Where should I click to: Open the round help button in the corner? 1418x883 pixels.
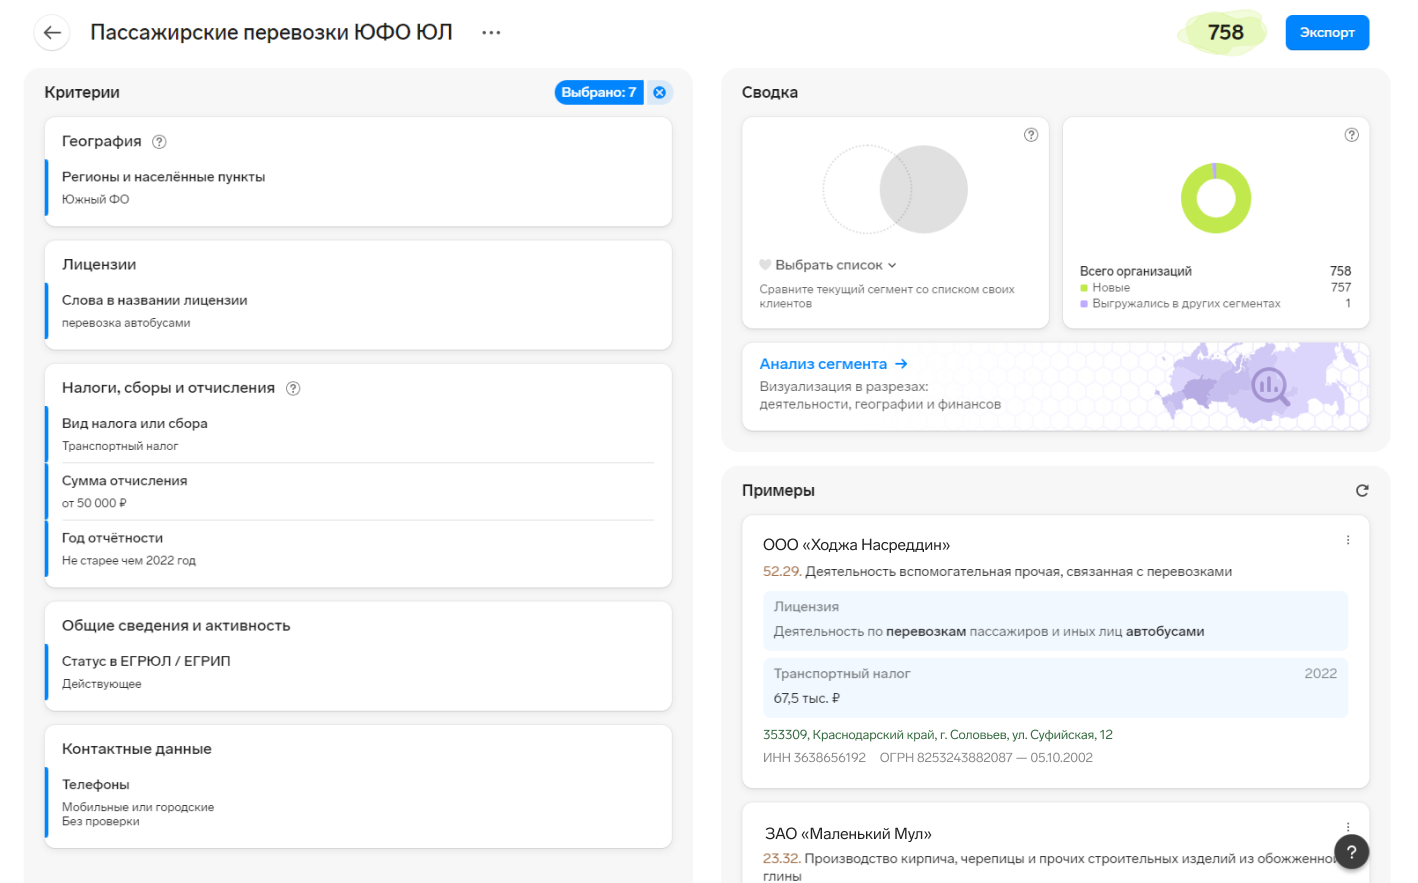point(1351,852)
